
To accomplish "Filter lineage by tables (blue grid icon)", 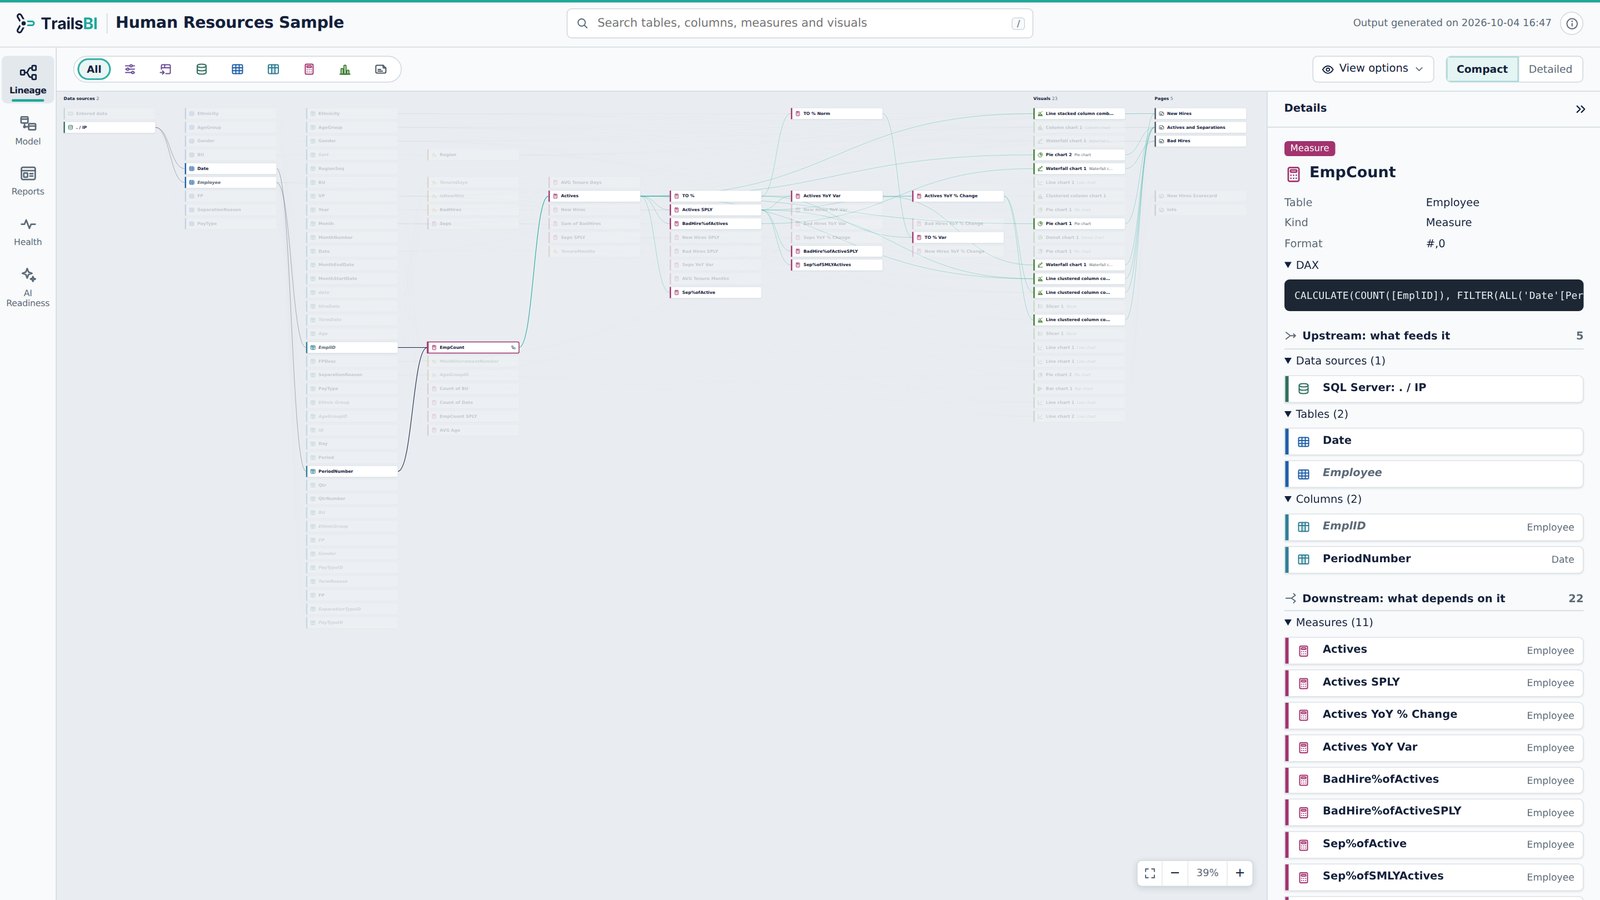I will (x=237, y=69).
